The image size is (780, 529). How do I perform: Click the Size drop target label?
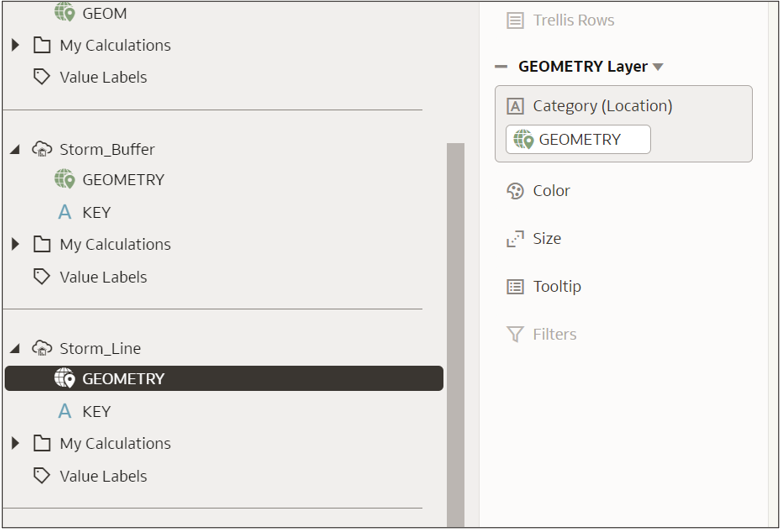547,238
